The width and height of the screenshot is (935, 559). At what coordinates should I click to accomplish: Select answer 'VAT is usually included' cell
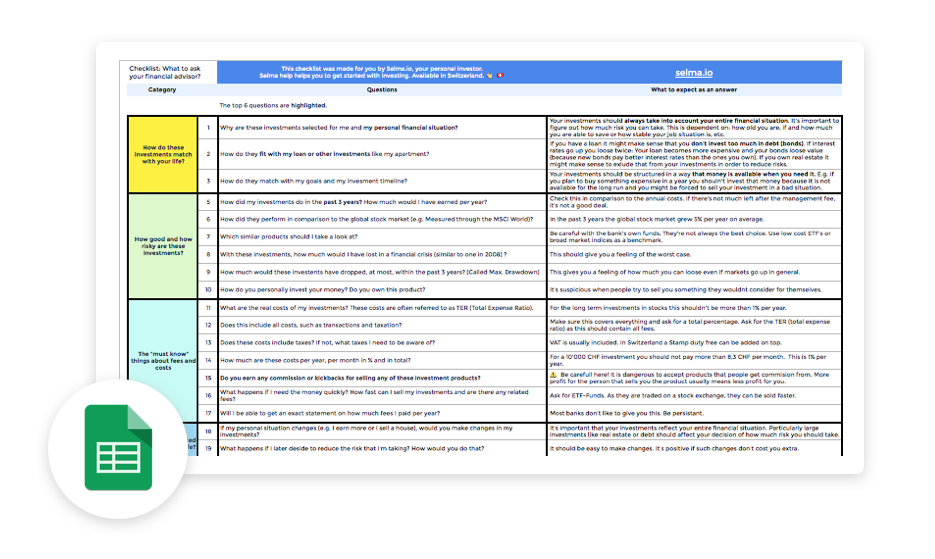point(694,342)
